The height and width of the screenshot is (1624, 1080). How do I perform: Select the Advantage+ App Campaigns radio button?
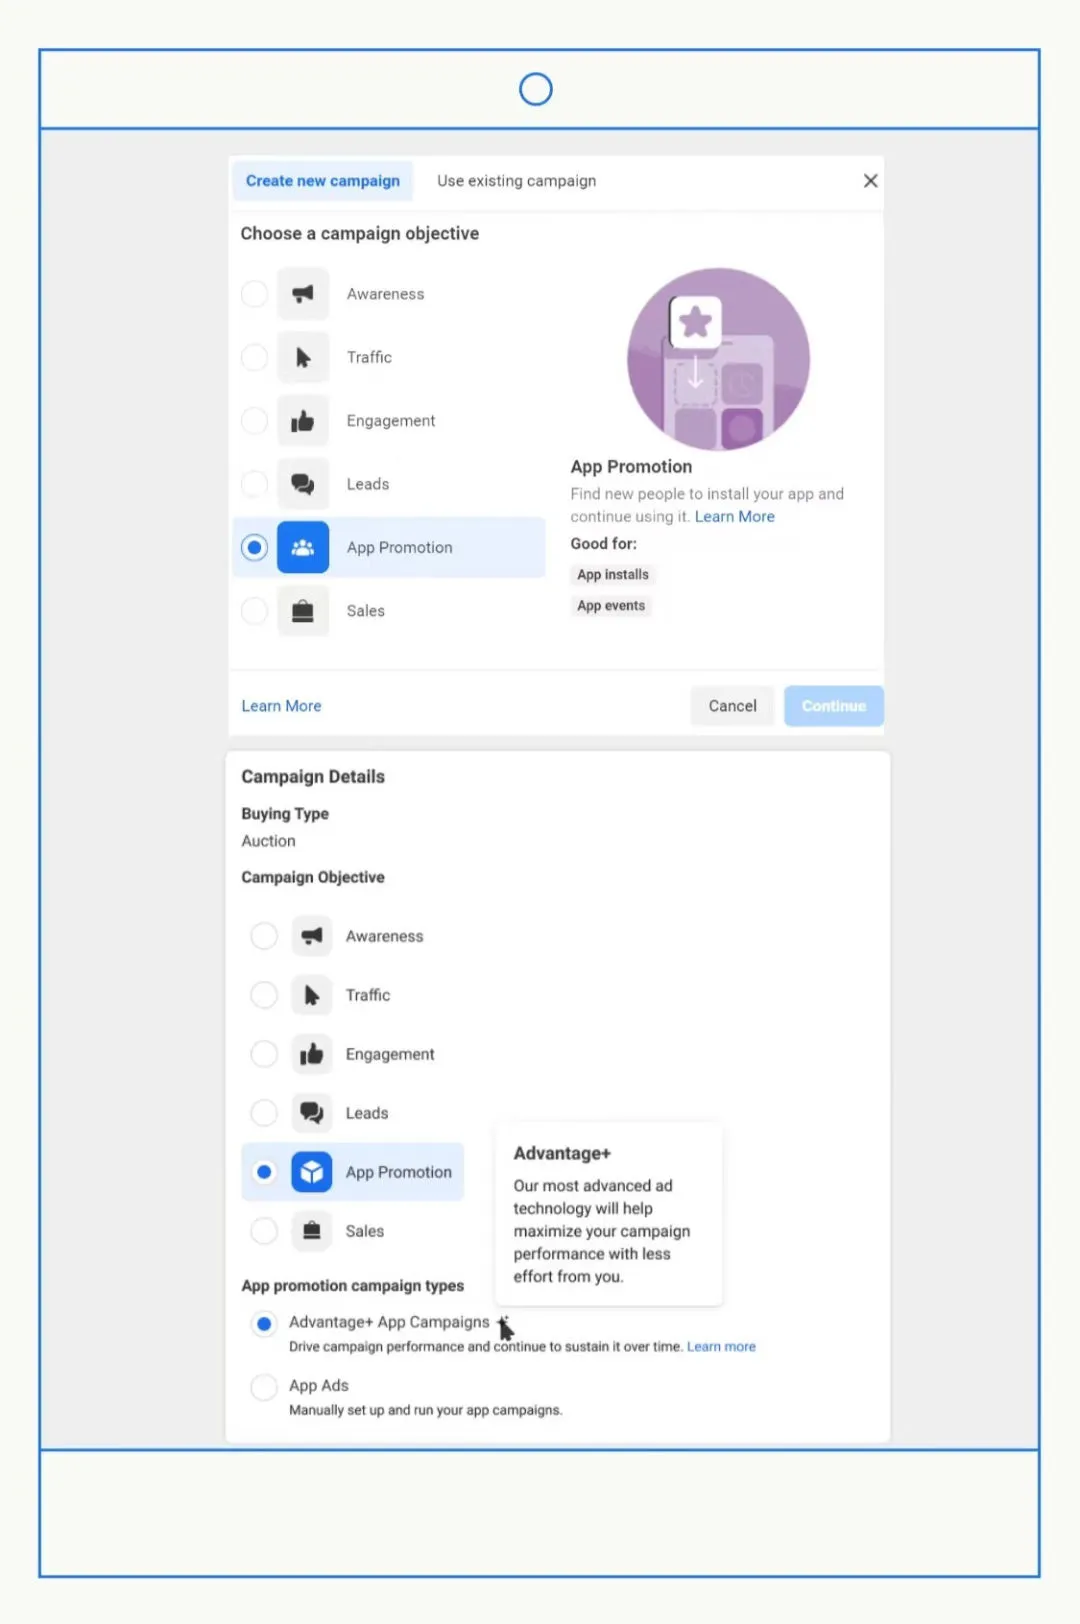[x=264, y=1324]
